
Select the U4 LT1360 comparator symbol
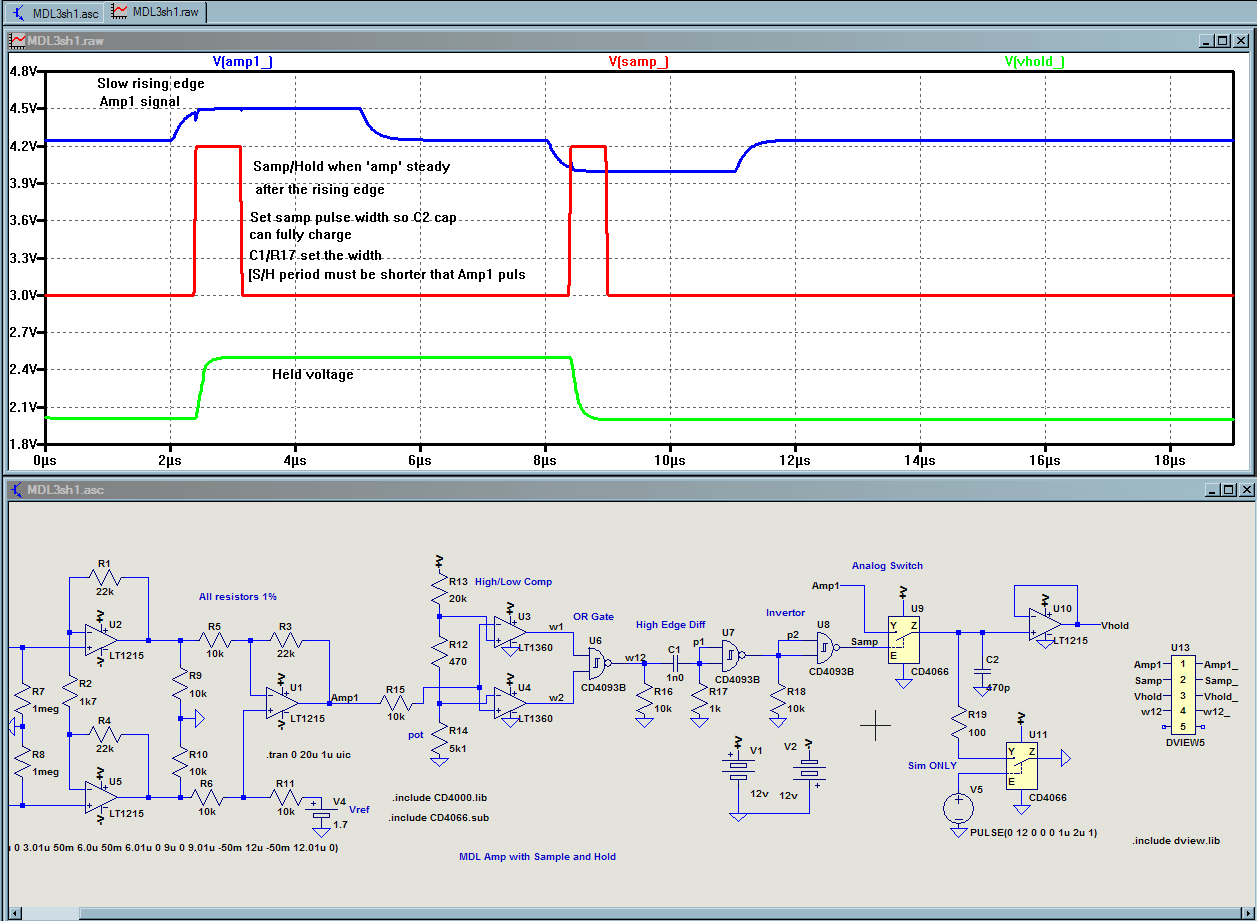tap(512, 701)
